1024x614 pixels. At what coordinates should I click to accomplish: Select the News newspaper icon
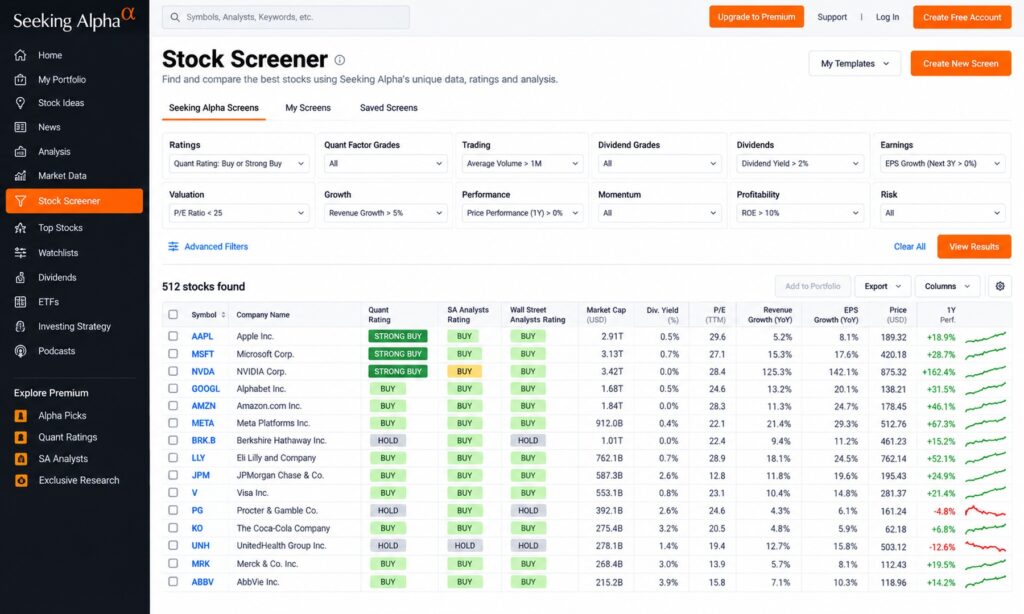[20, 127]
